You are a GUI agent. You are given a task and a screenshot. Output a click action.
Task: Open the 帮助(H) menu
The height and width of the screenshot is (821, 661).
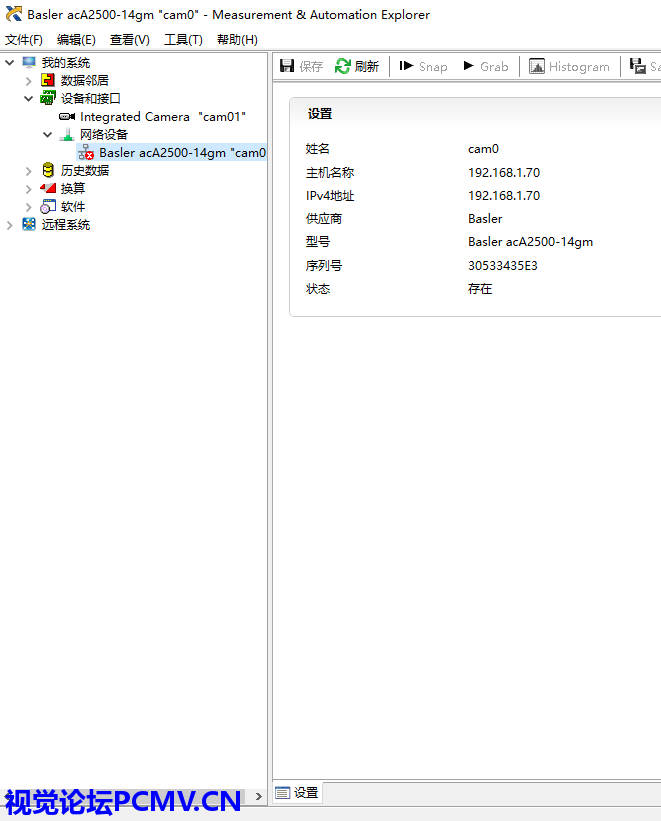coord(237,40)
